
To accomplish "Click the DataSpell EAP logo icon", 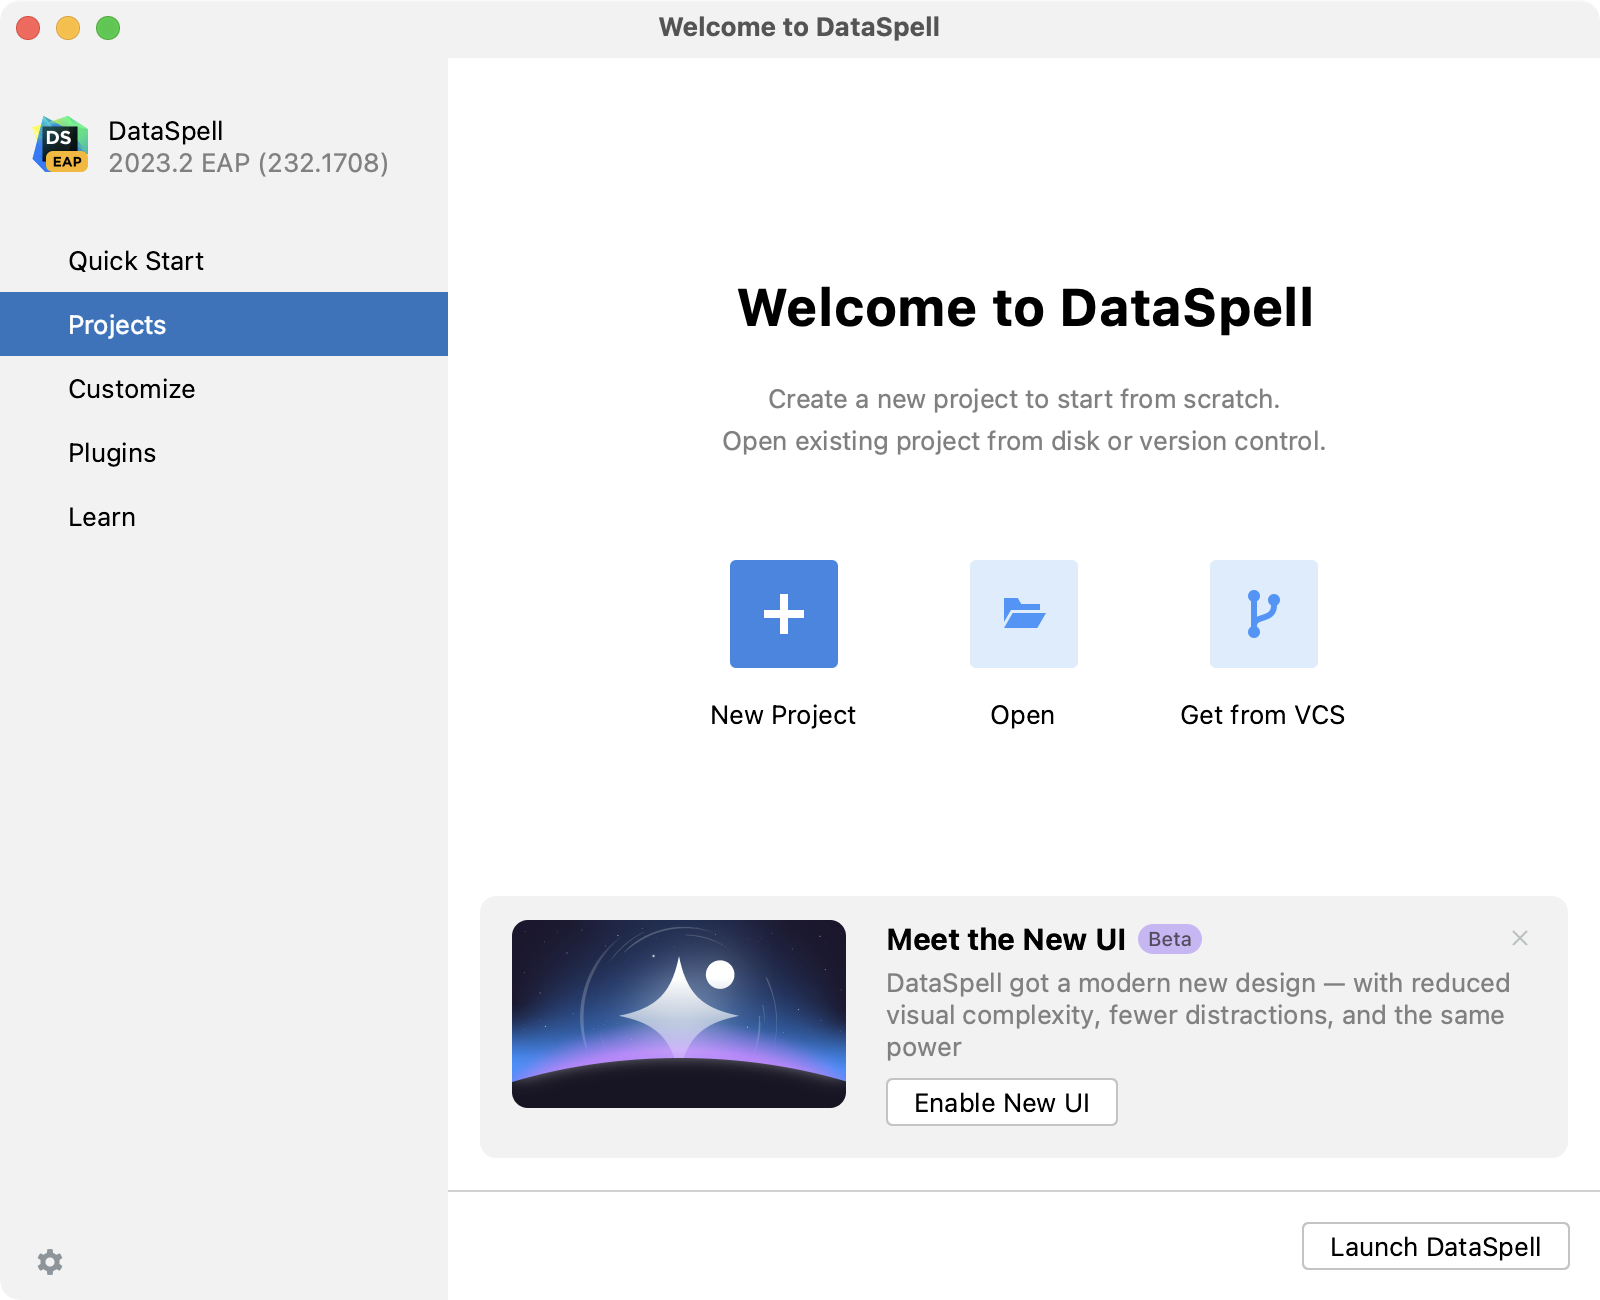I will [x=61, y=145].
